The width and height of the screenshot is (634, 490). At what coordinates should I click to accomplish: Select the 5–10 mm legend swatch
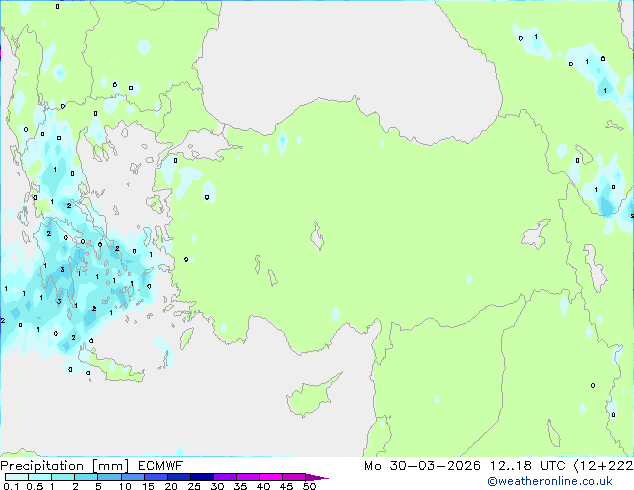[x=109, y=477]
